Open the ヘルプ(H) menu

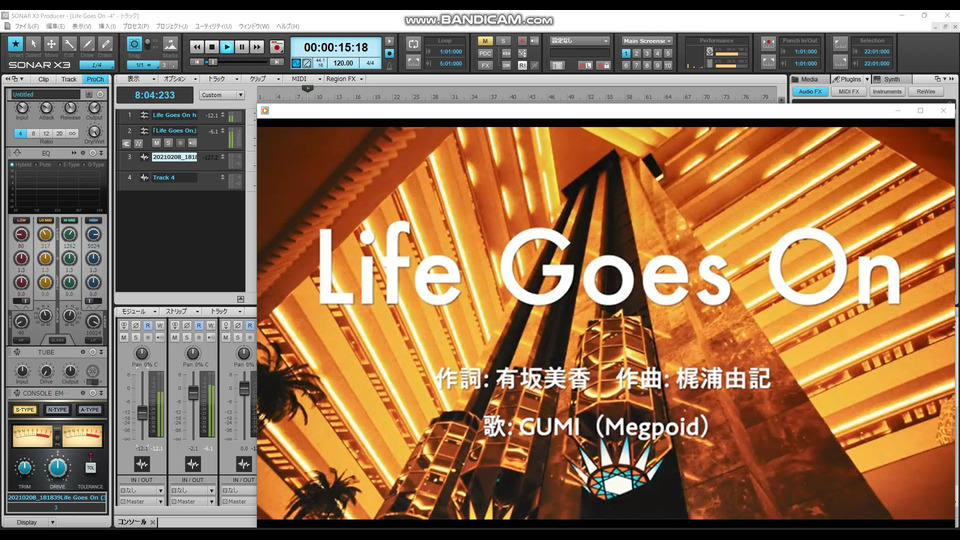tap(288, 26)
